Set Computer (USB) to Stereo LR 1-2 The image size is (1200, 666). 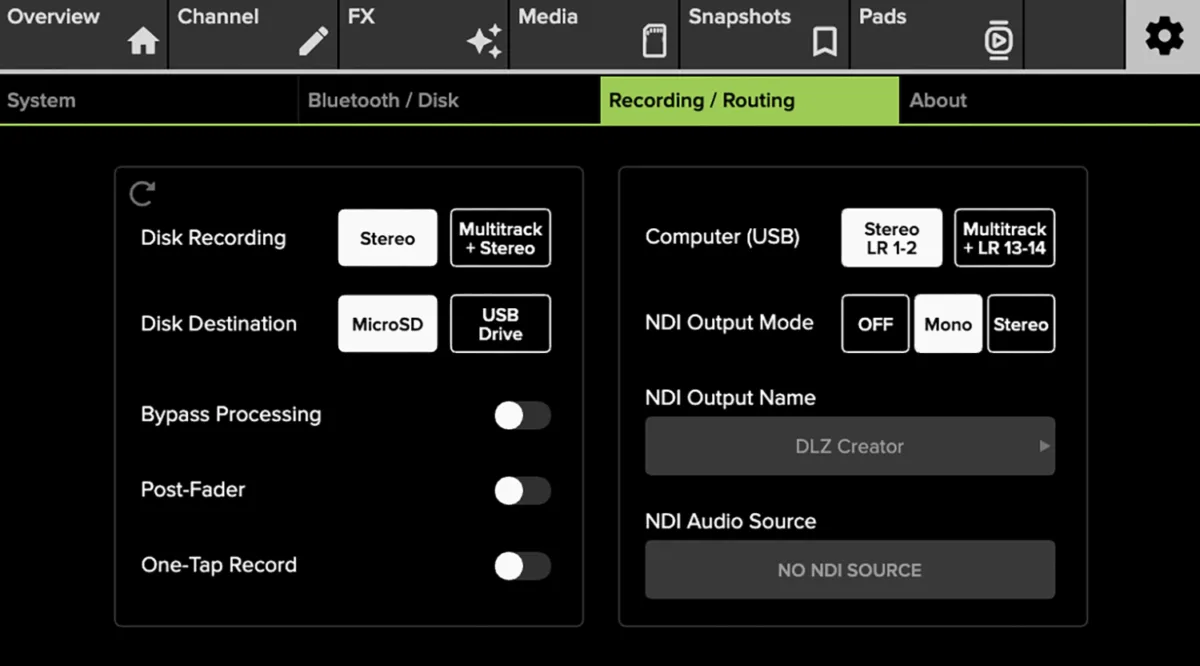point(892,238)
